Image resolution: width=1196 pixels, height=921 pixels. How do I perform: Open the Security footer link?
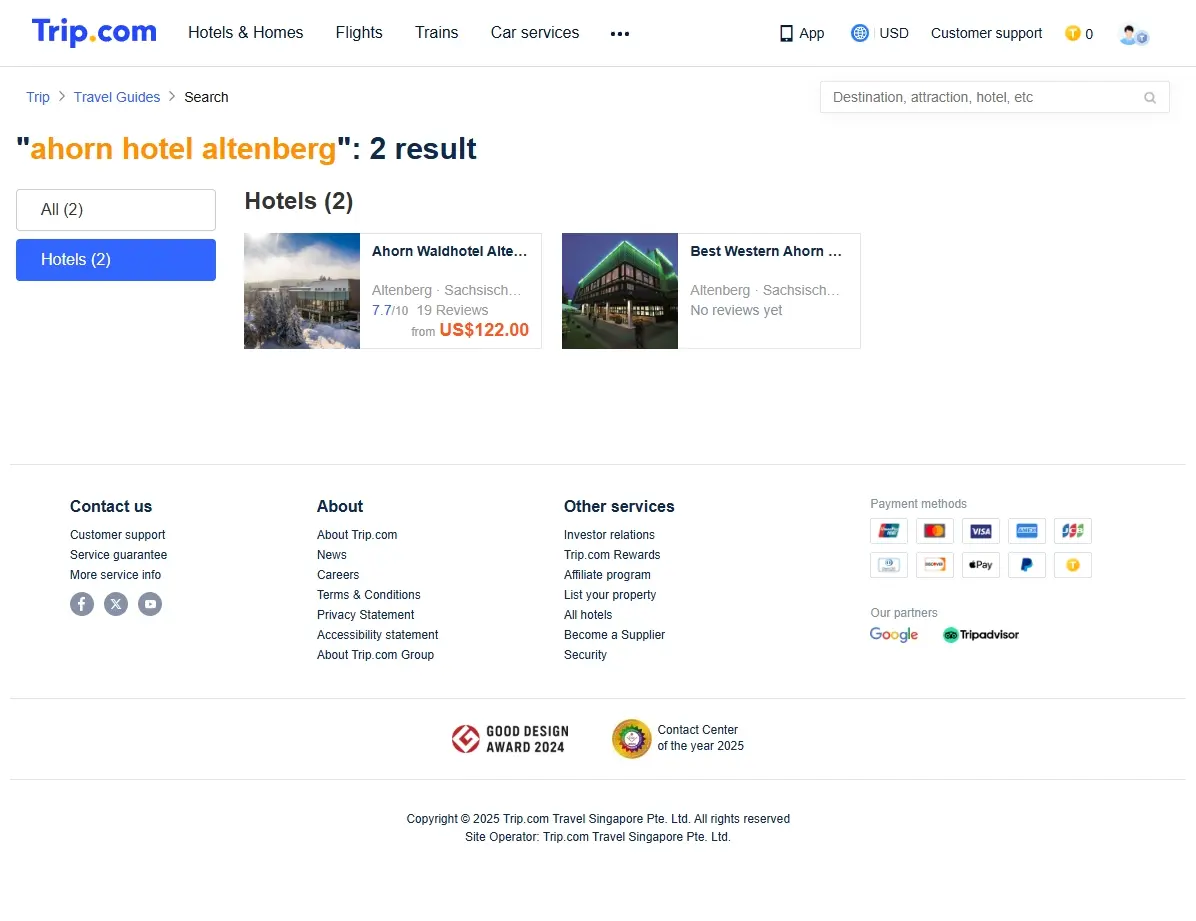(x=585, y=655)
